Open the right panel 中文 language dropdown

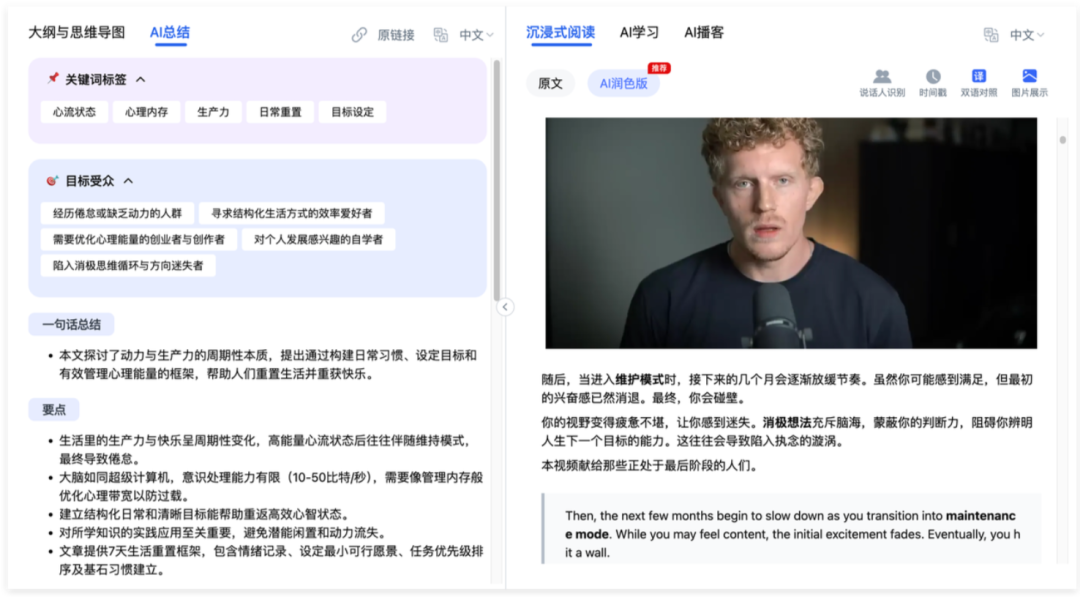(x=1027, y=34)
